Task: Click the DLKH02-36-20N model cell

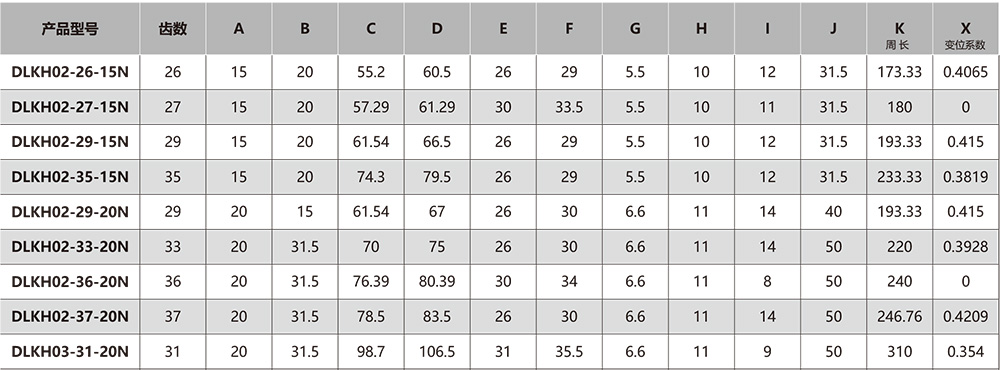Action: click(x=70, y=281)
